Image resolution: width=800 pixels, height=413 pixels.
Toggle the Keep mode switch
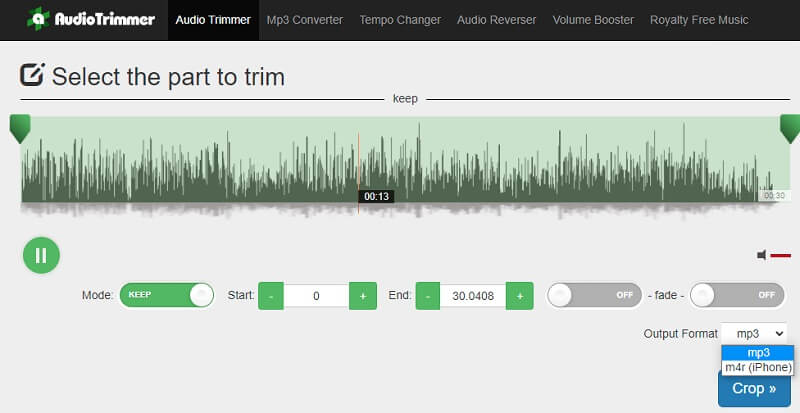tap(166, 295)
